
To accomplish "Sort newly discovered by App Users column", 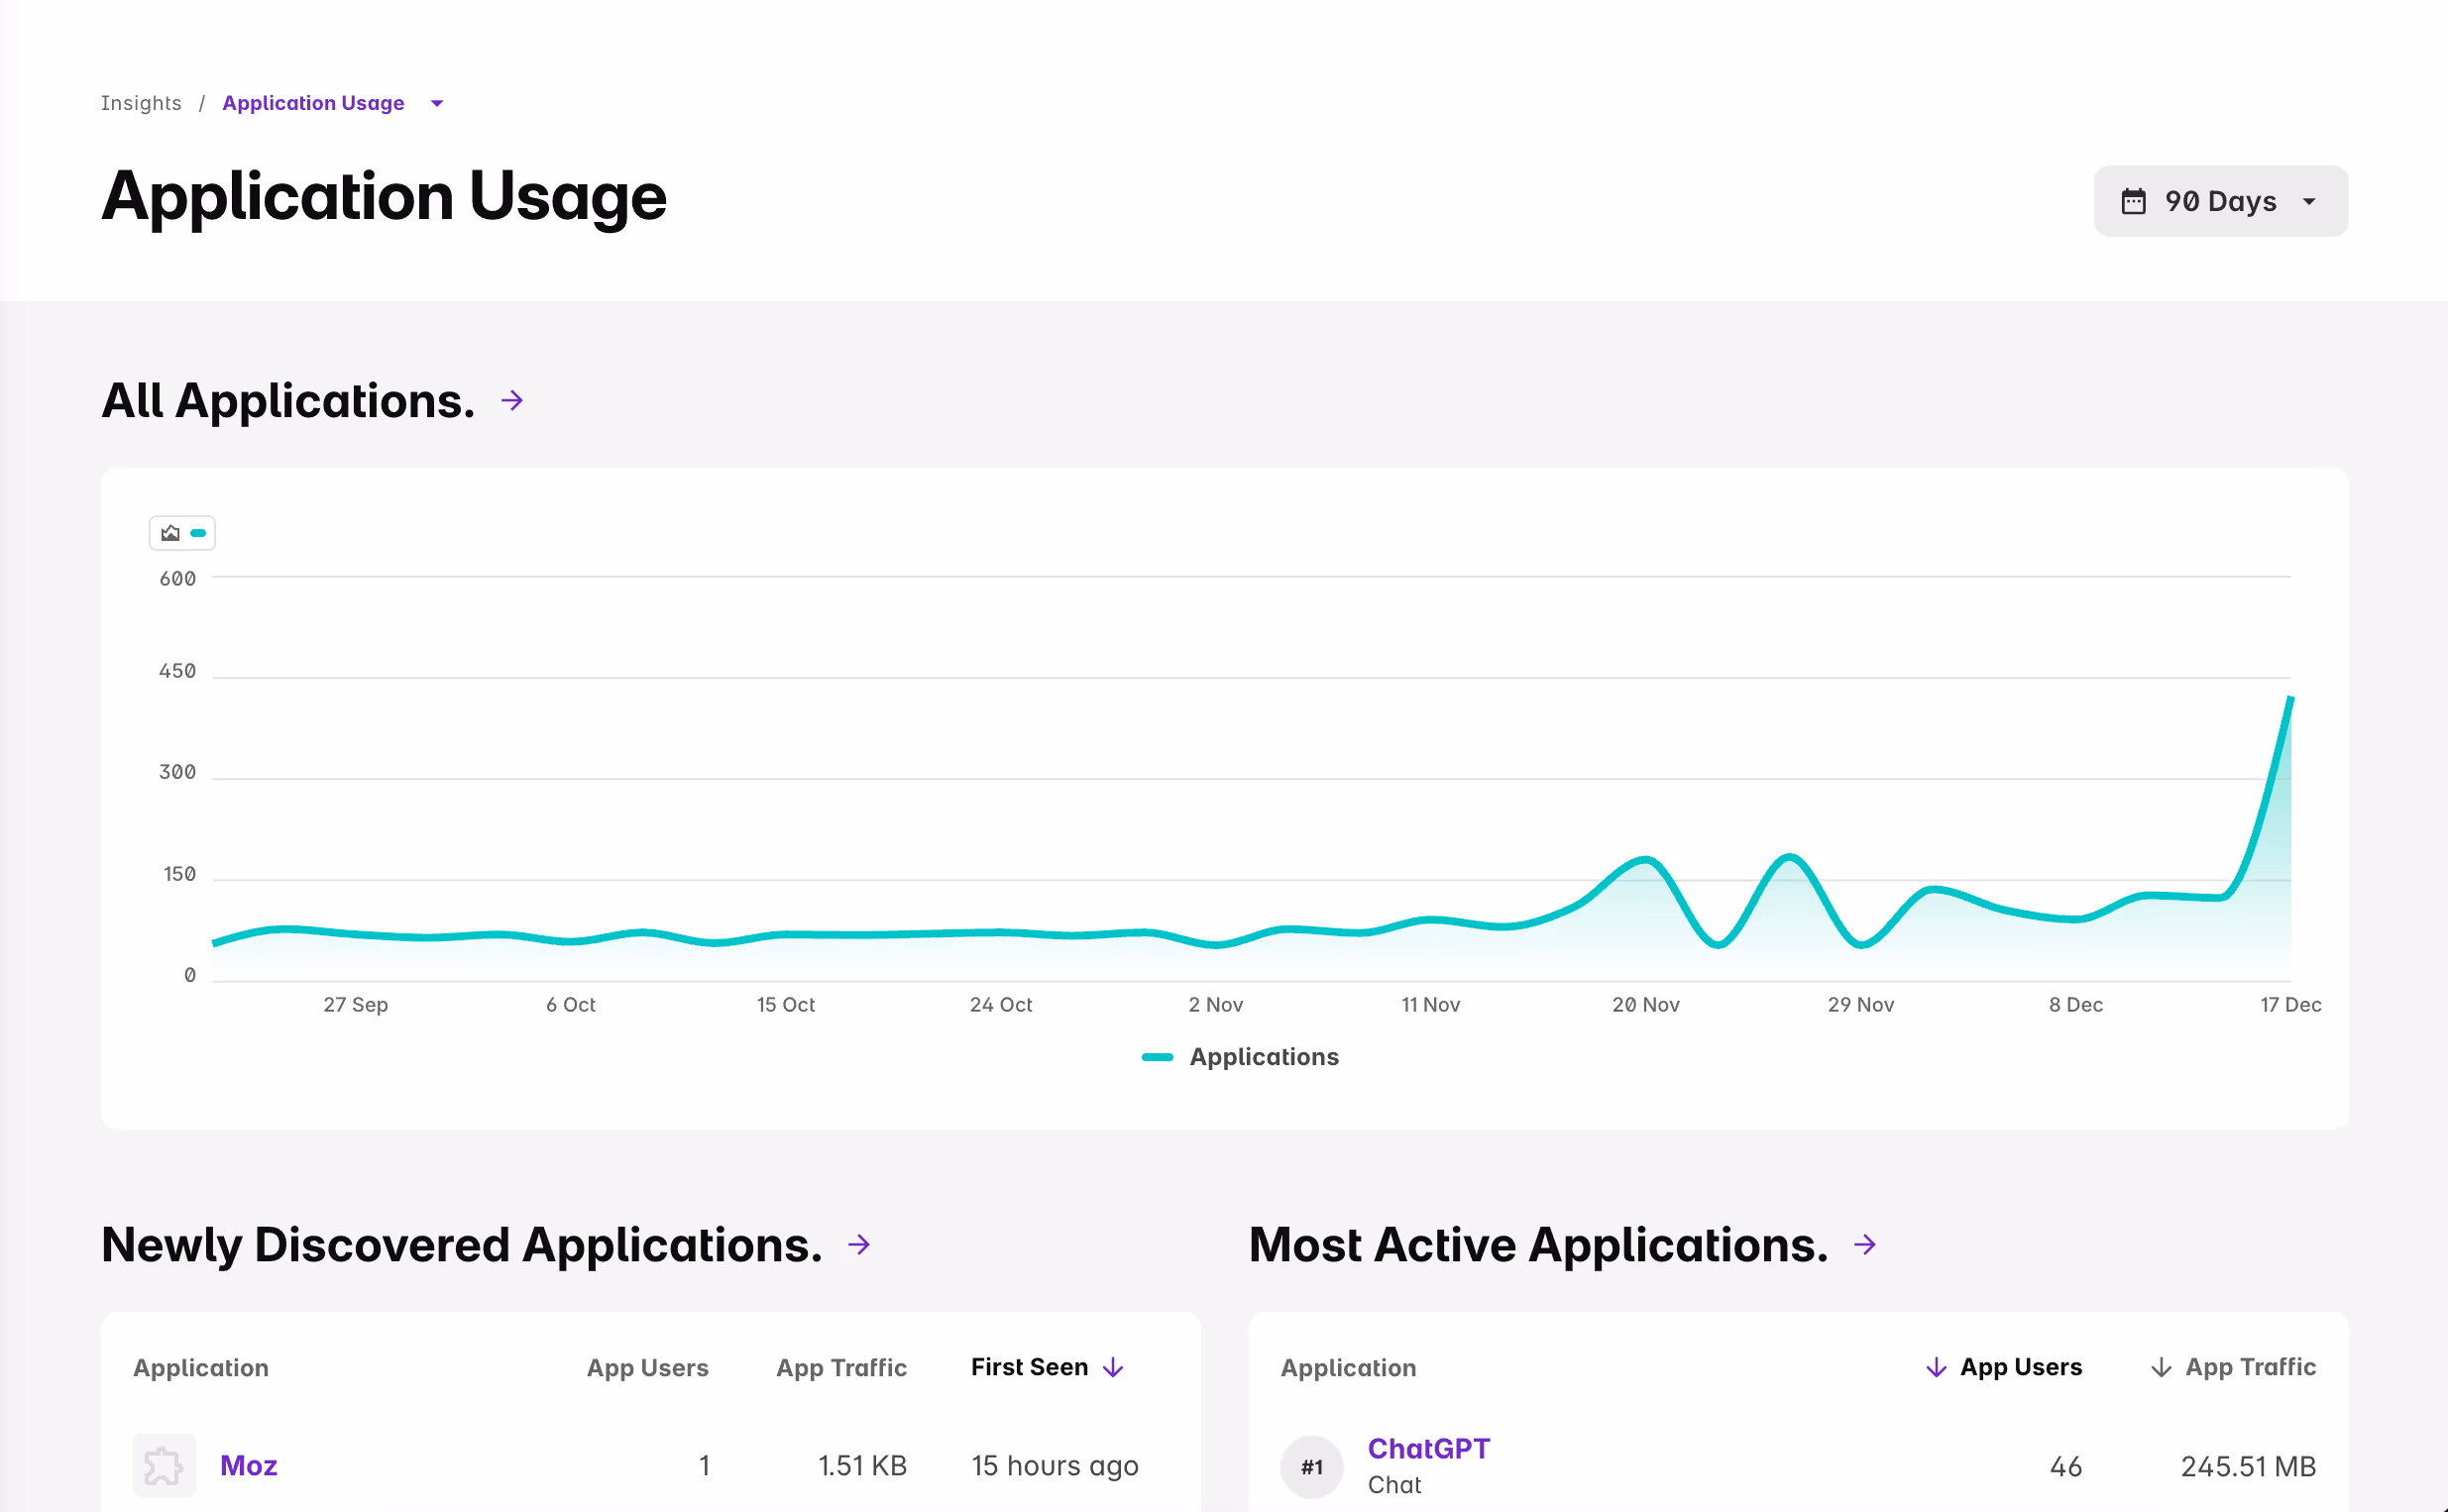I will (x=647, y=1368).
